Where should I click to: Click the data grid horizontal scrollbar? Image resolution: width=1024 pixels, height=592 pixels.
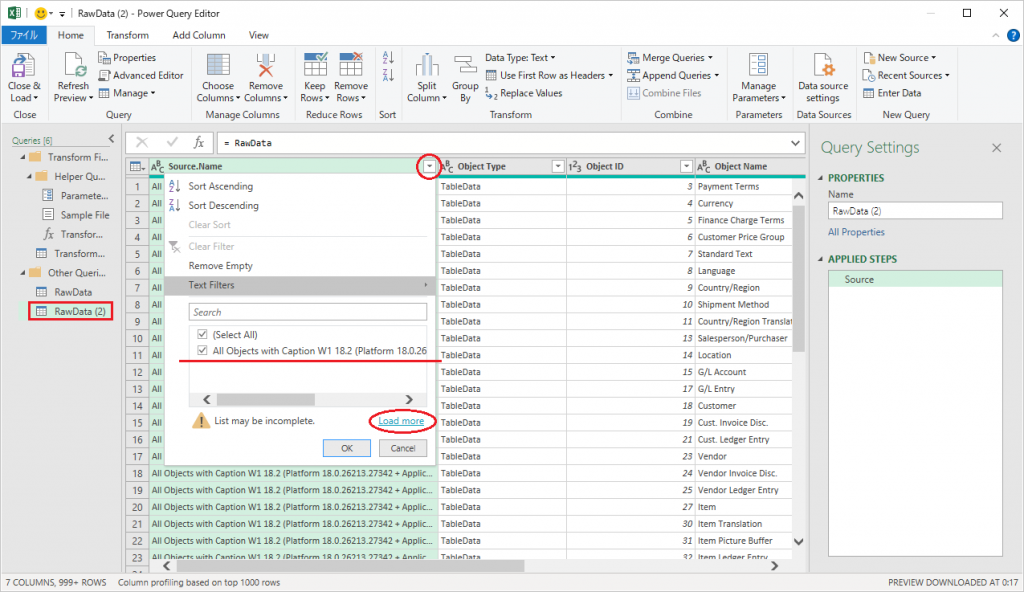click(x=351, y=566)
